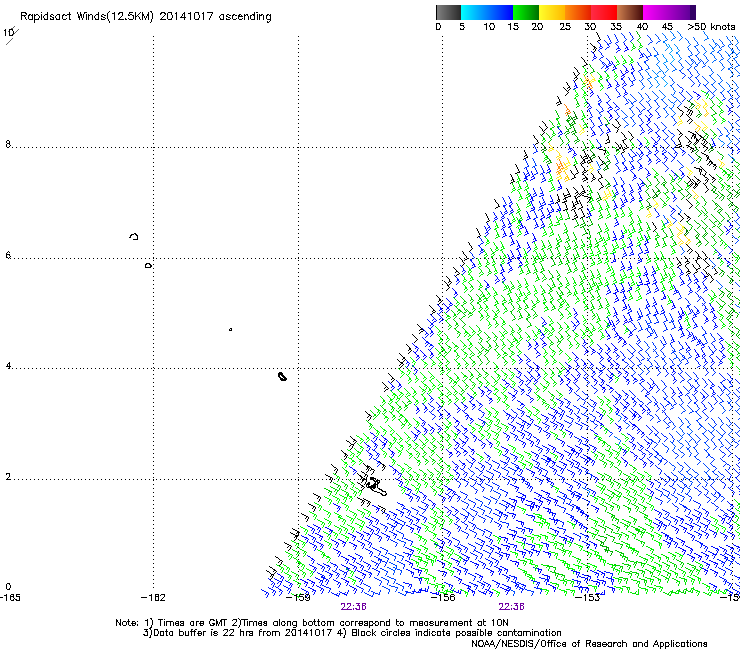Click the 'Rapidscat Winds(12.5KM)' title text
This screenshot has height=650, width=740.
(87, 17)
